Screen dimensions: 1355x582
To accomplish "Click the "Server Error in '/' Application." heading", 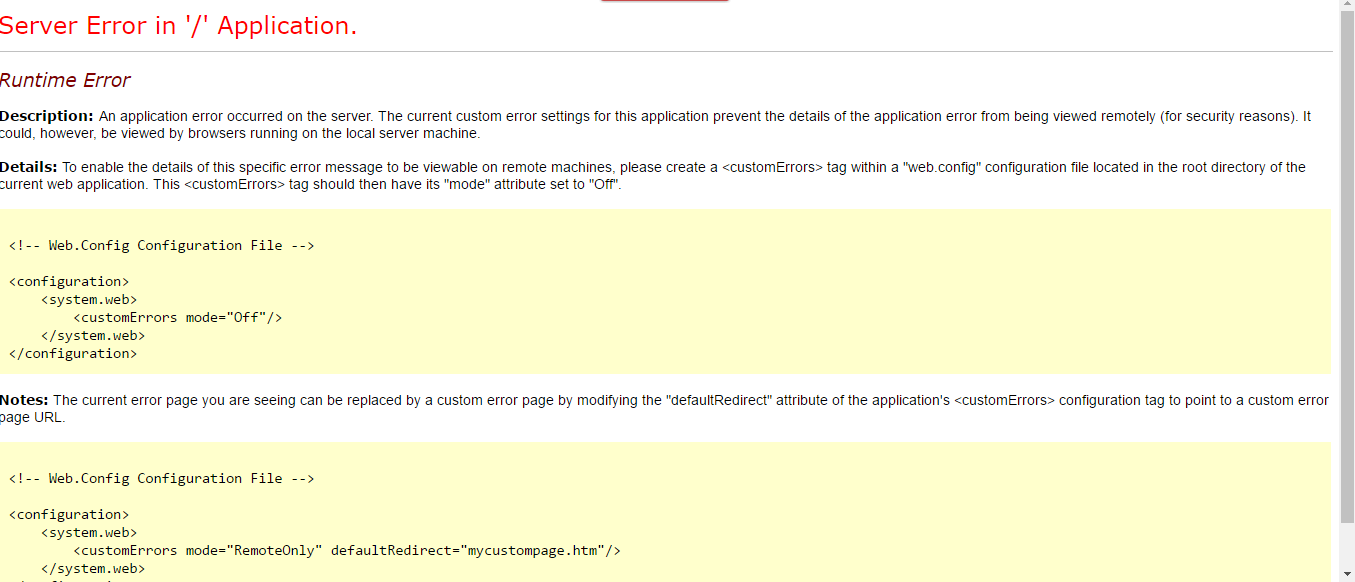I will pyautogui.click(x=178, y=26).
